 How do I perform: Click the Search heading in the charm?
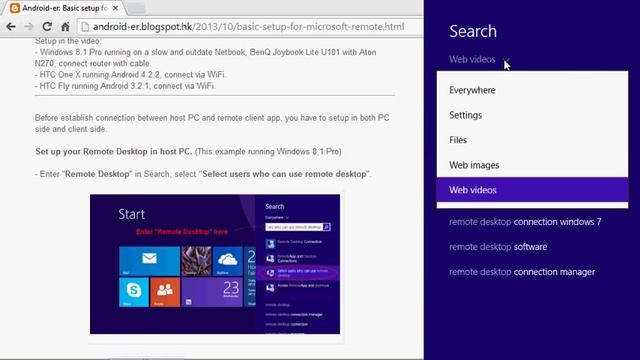(473, 31)
